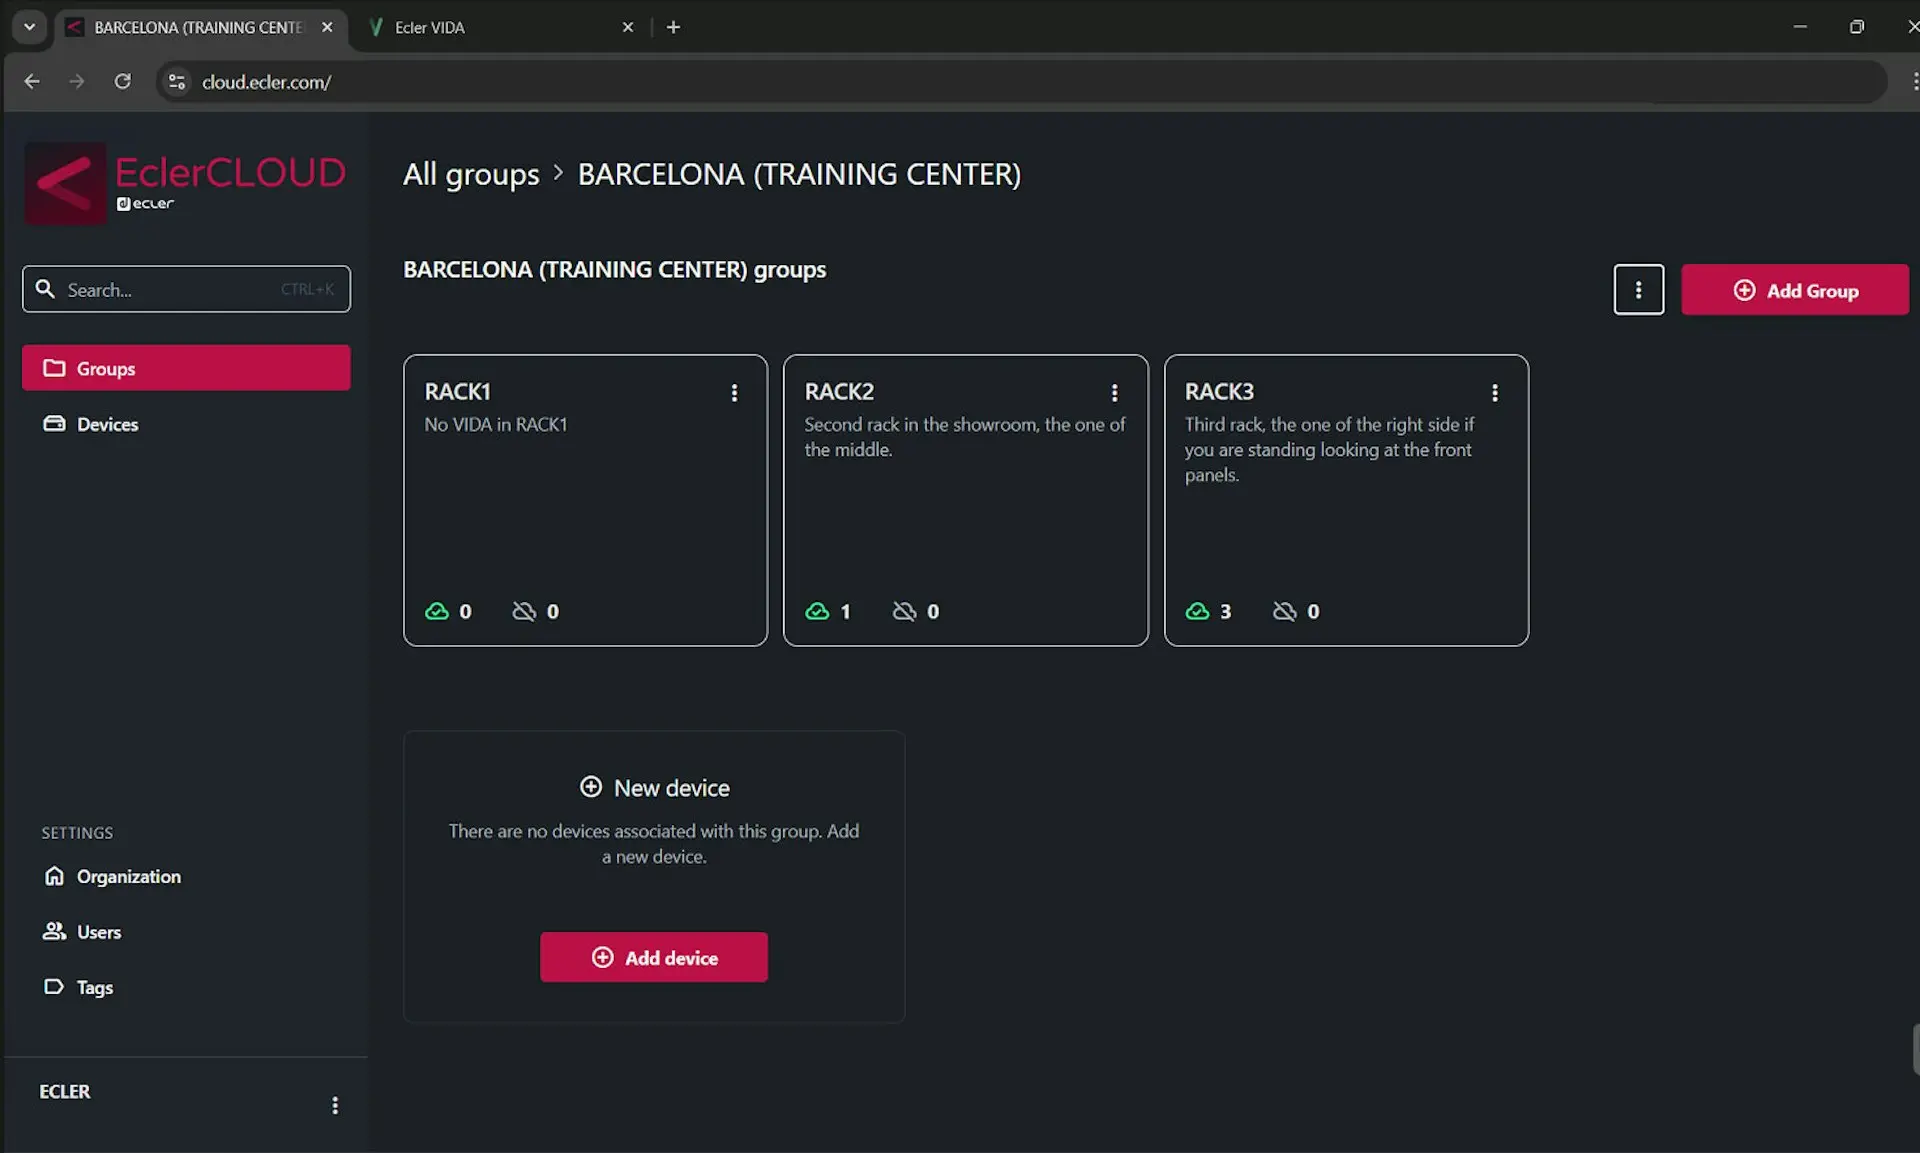
Task: Click the Add device button
Action: tap(654, 957)
